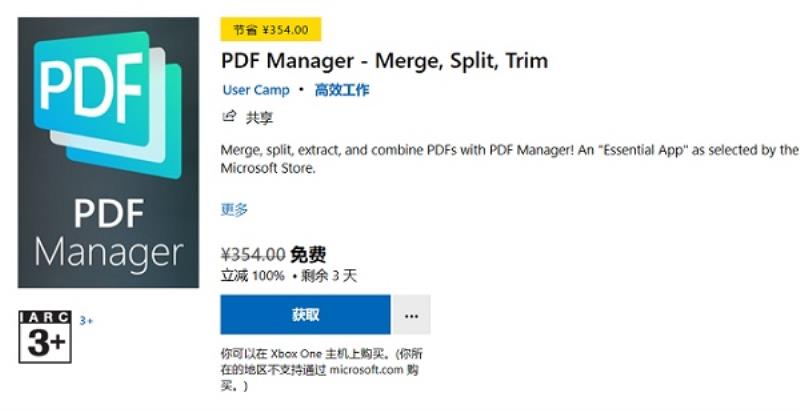Click the Merge, split, extract description paragraph
The width and height of the screenshot is (800, 412).
pos(509,159)
